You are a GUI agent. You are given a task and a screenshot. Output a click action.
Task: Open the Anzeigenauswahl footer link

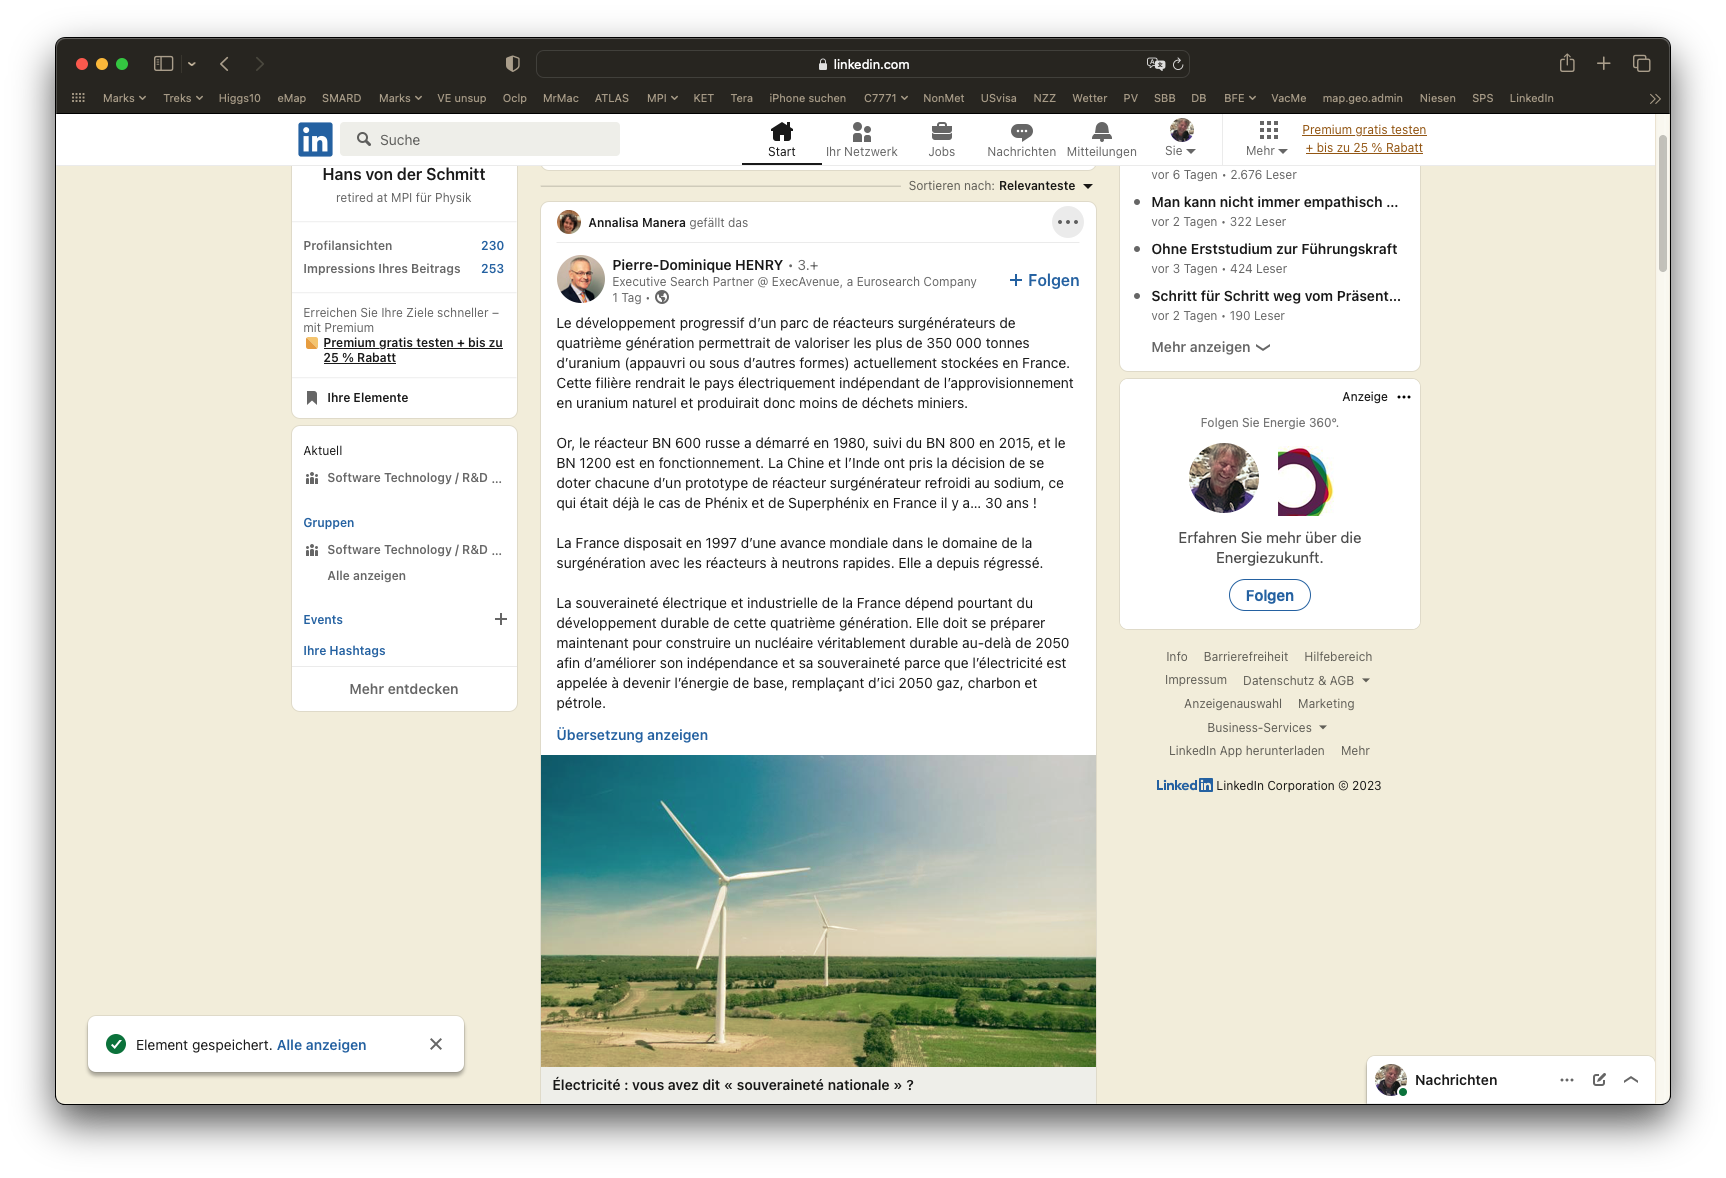point(1232,704)
